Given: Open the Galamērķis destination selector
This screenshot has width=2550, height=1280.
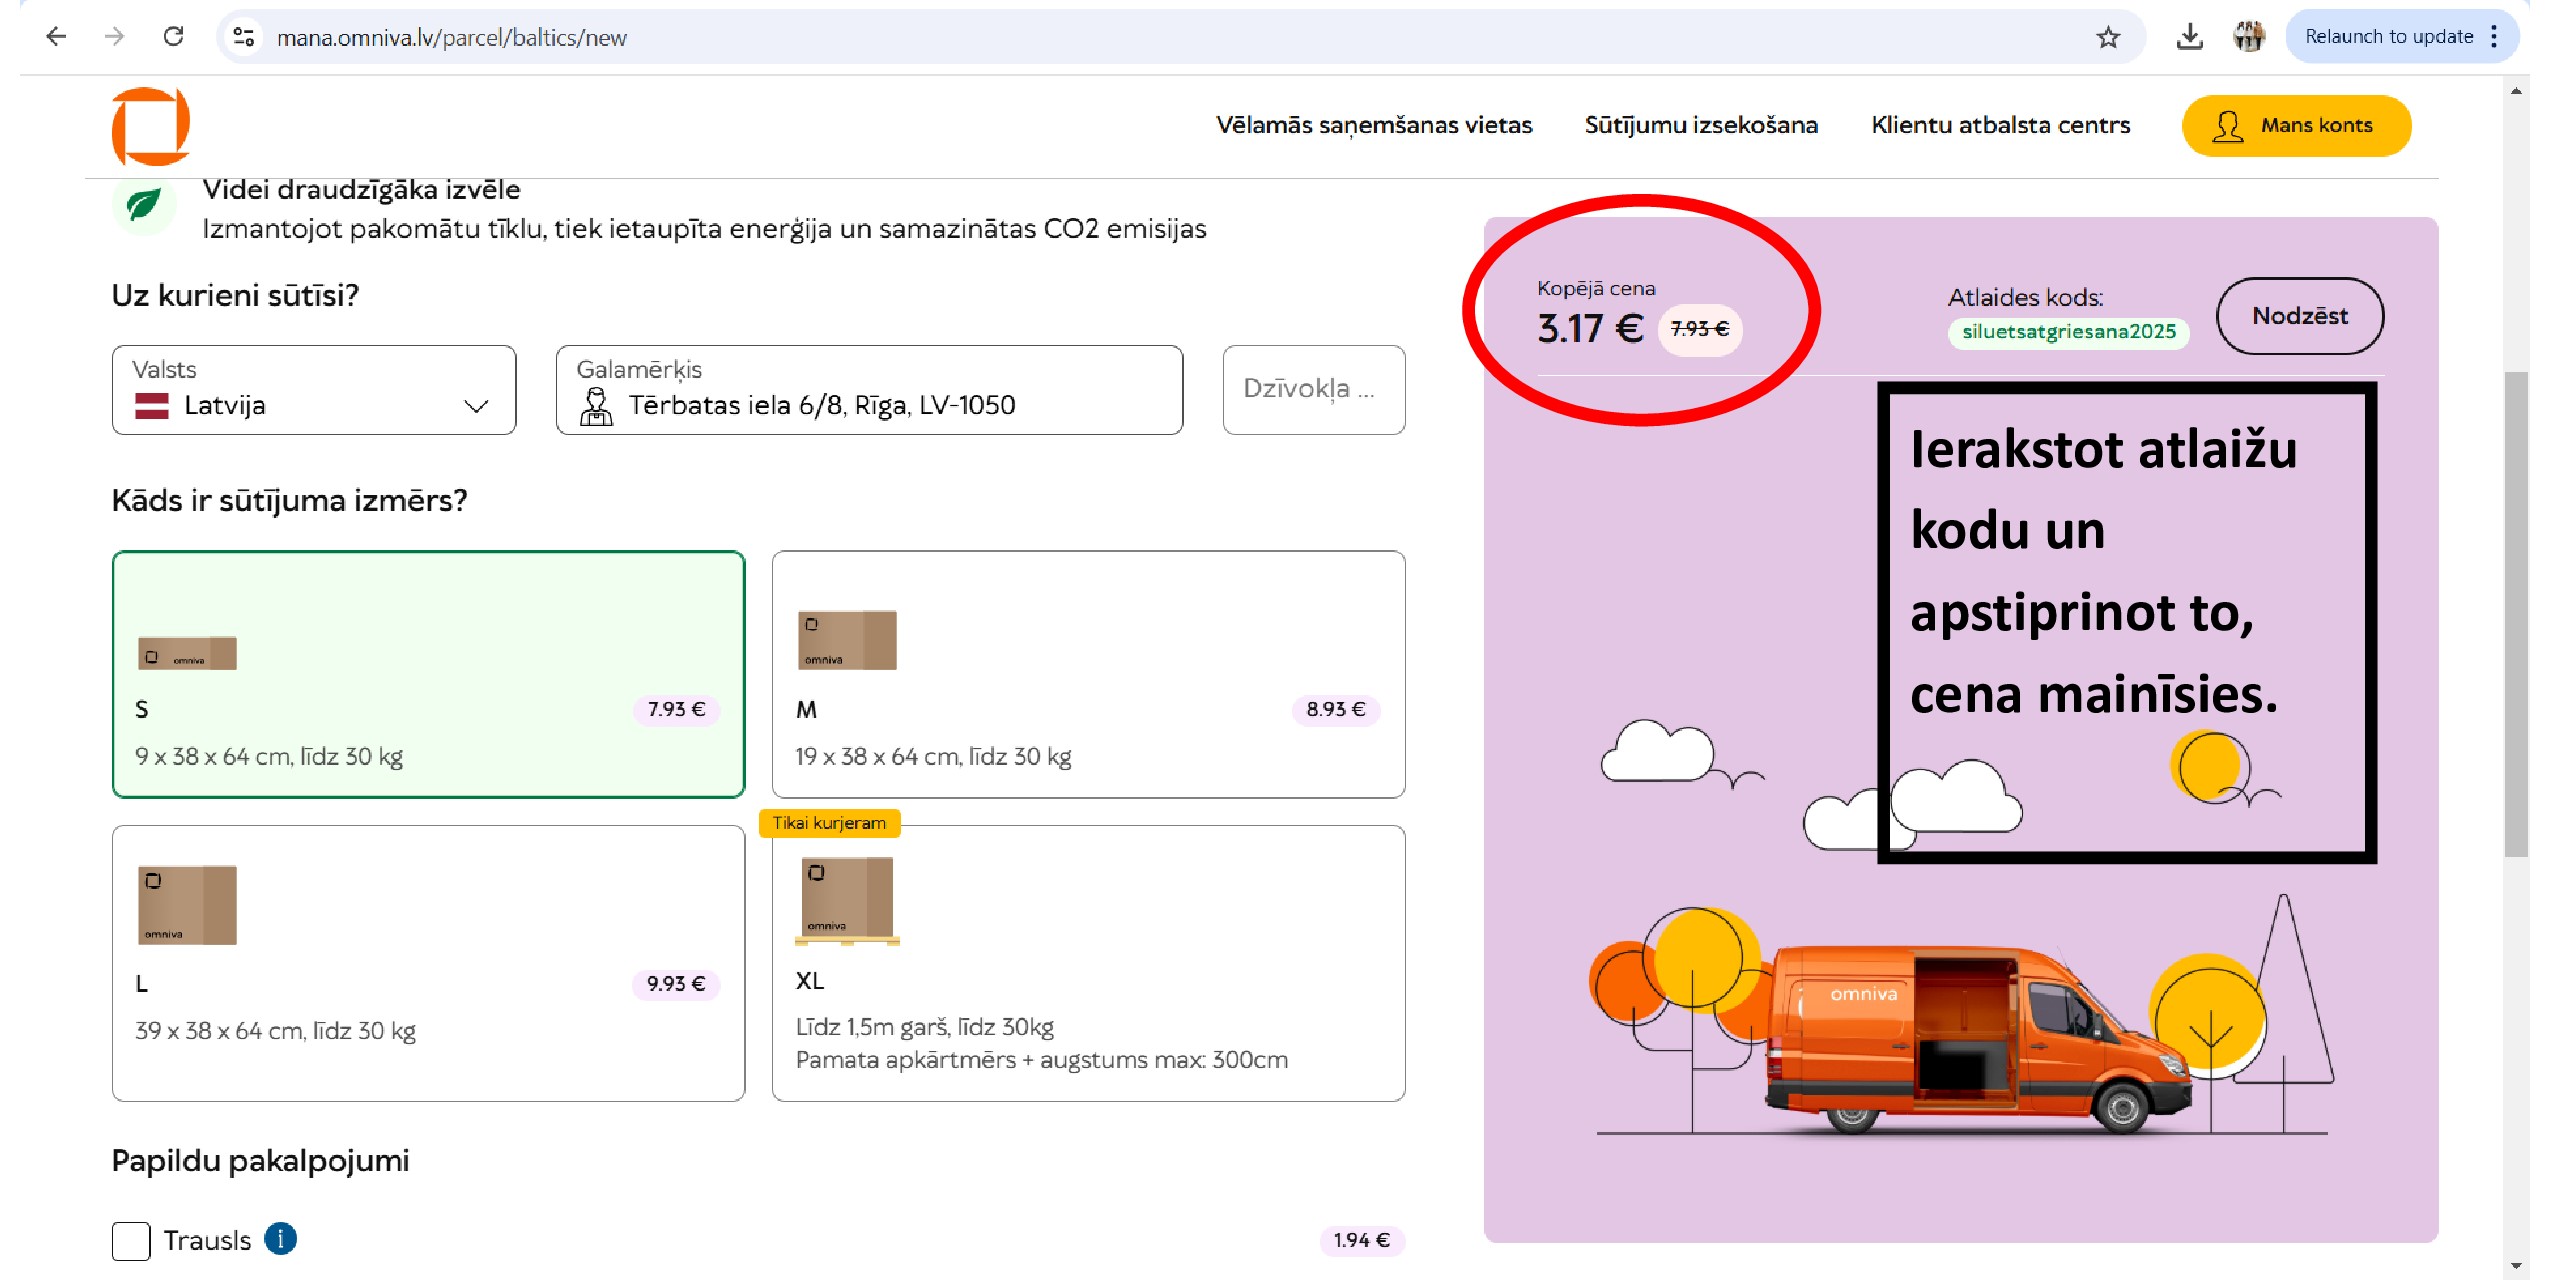Looking at the screenshot, I should 868,390.
